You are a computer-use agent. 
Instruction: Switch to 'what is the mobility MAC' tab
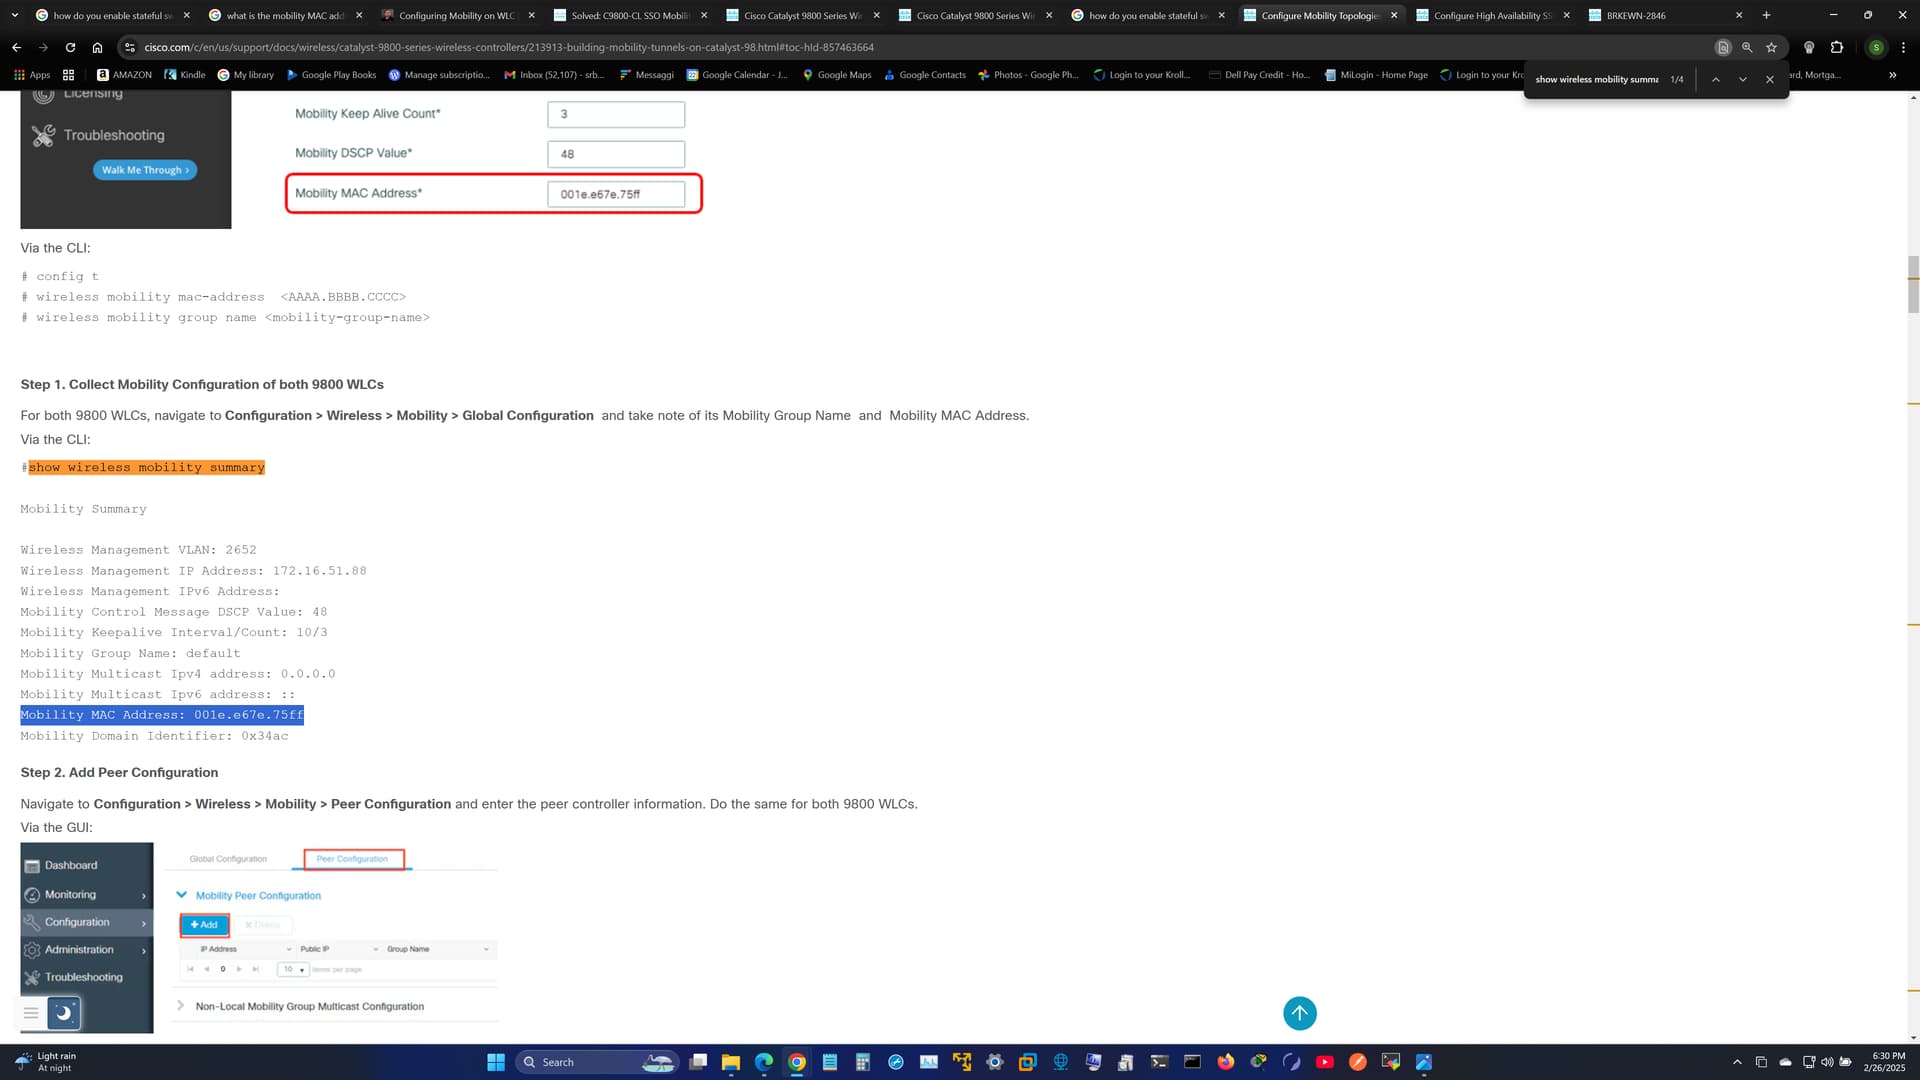[x=285, y=15]
